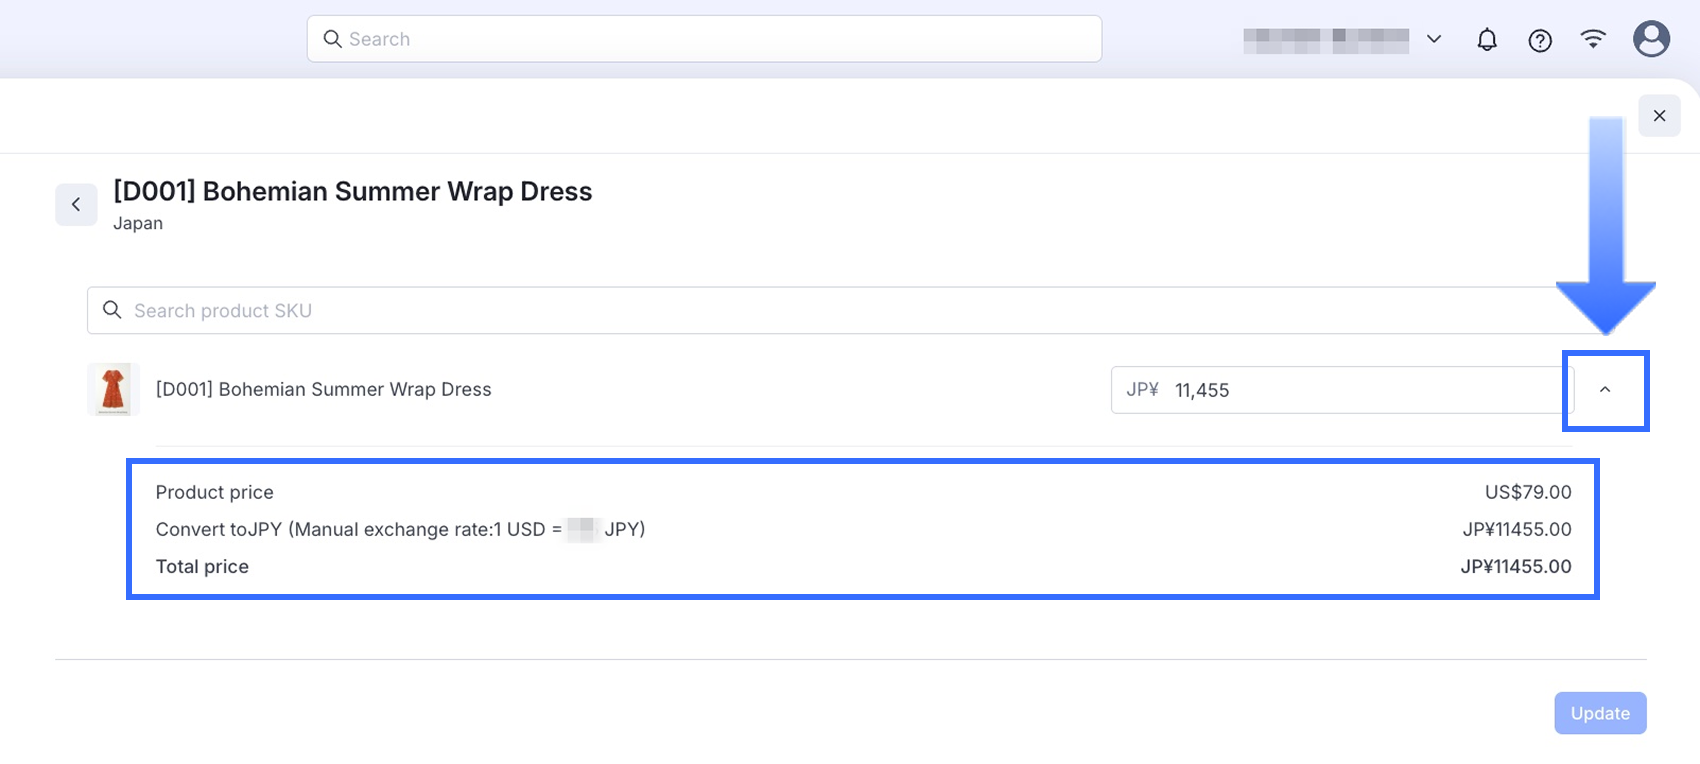The width and height of the screenshot is (1700, 764).
Task: Open the help question mark icon
Action: click(x=1540, y=40)
